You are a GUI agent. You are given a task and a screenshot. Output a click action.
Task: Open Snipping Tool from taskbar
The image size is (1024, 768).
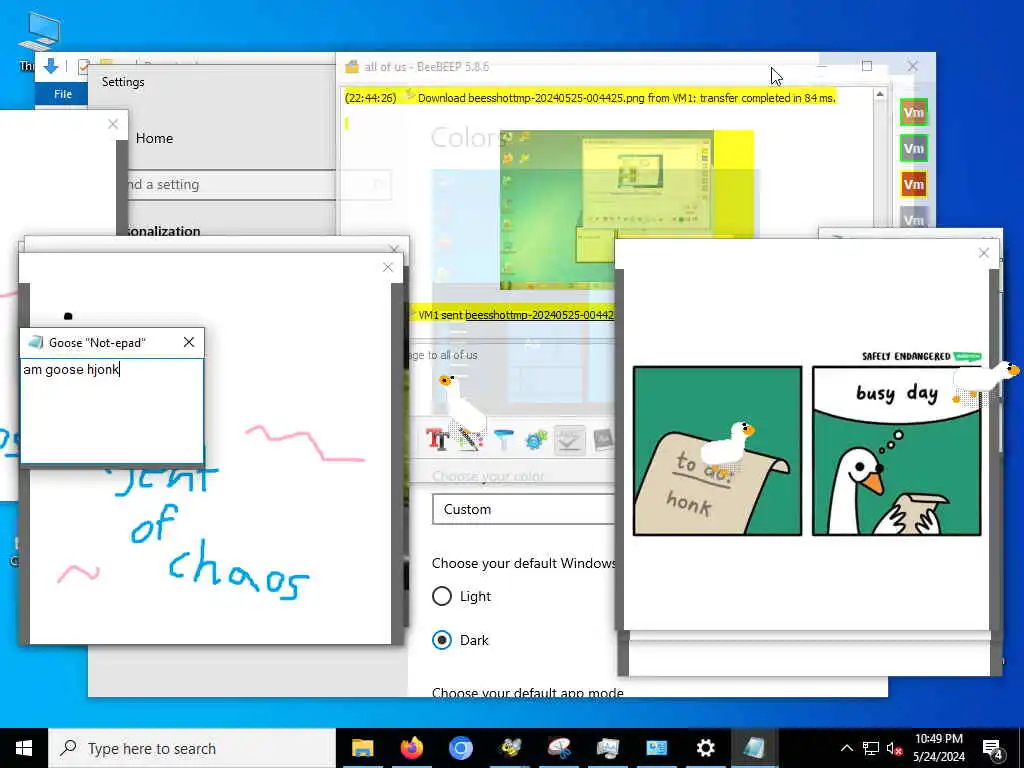click(x=559, y=748)
